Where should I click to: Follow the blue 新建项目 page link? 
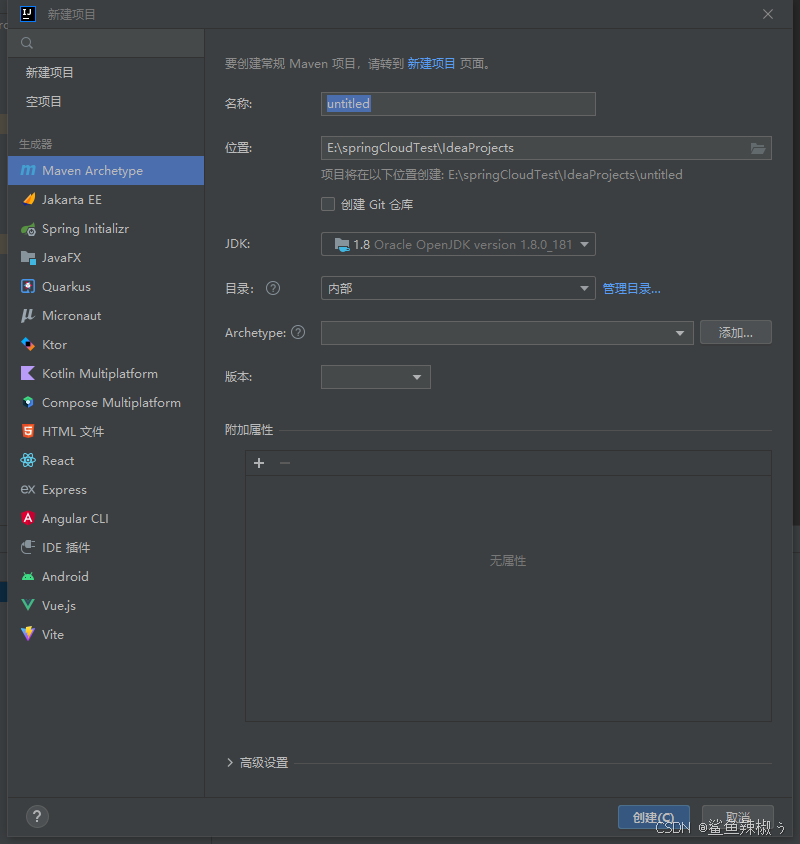click(x=431, y=64)
